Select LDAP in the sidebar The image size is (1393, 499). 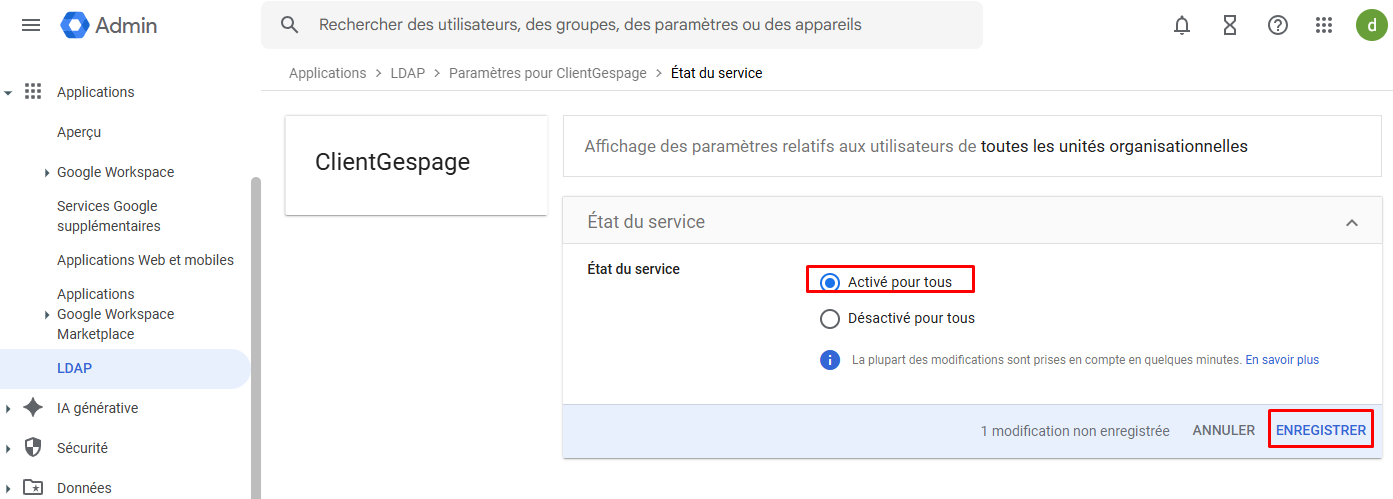125,368
